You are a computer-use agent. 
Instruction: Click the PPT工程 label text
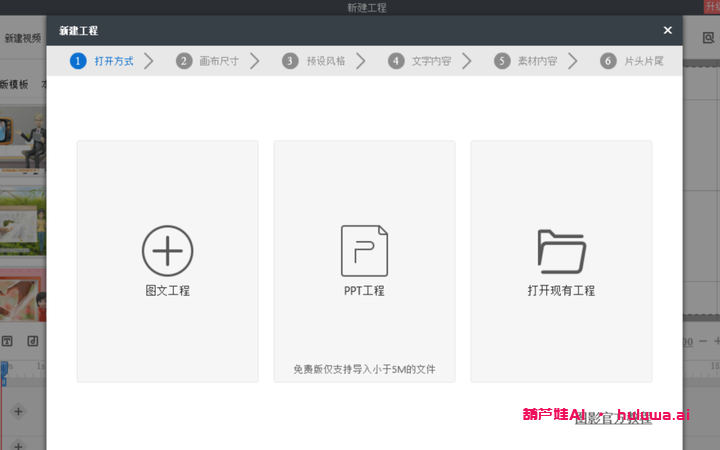click(364, 291)
